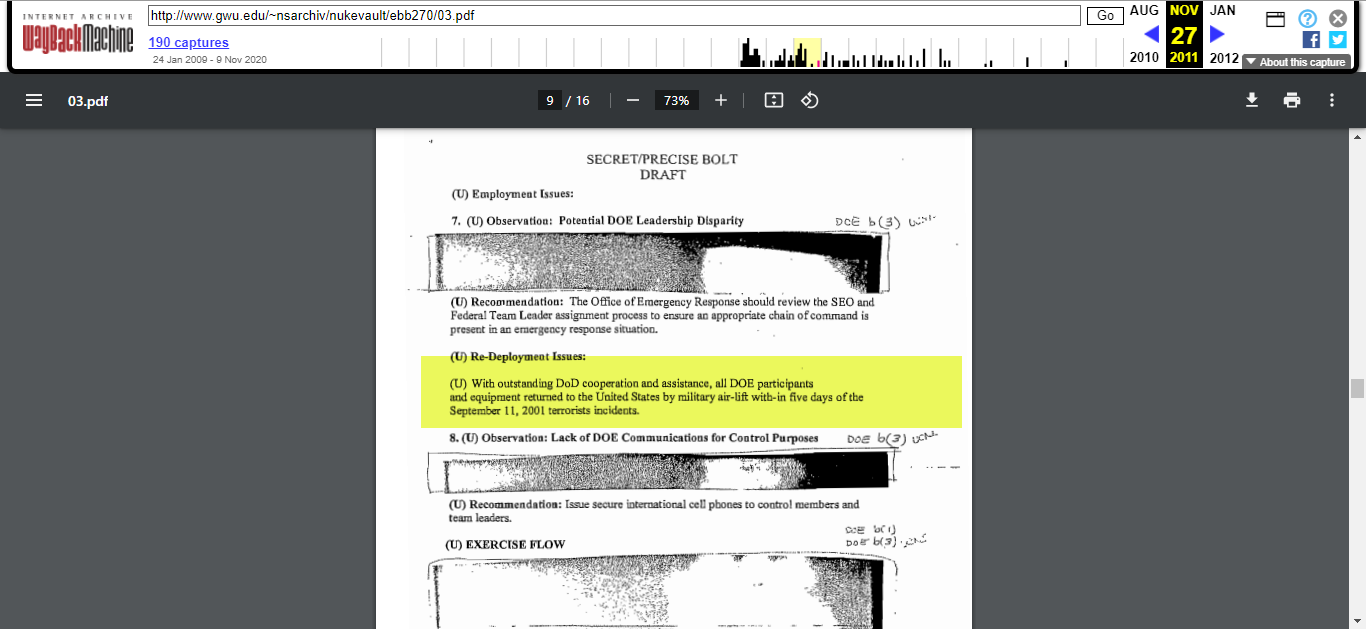The width and height of the screenshot is (1366, 629).
Task: Print the PDF document
Action: (x=1292, y=100)
